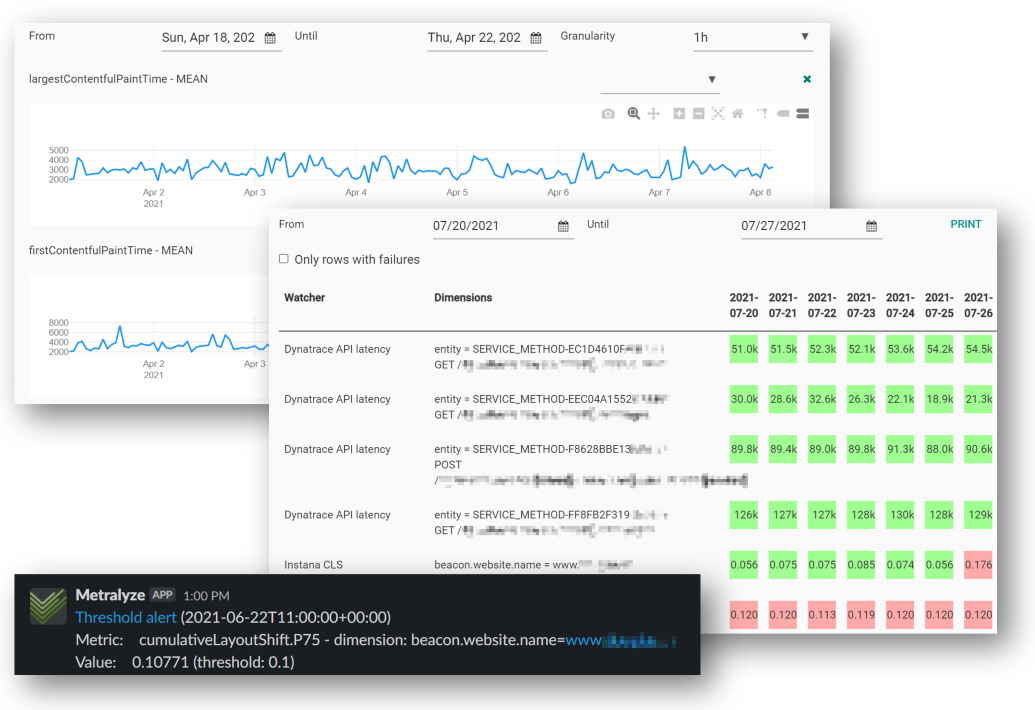Click the Until field 07/27/2021

click(811, 226)
